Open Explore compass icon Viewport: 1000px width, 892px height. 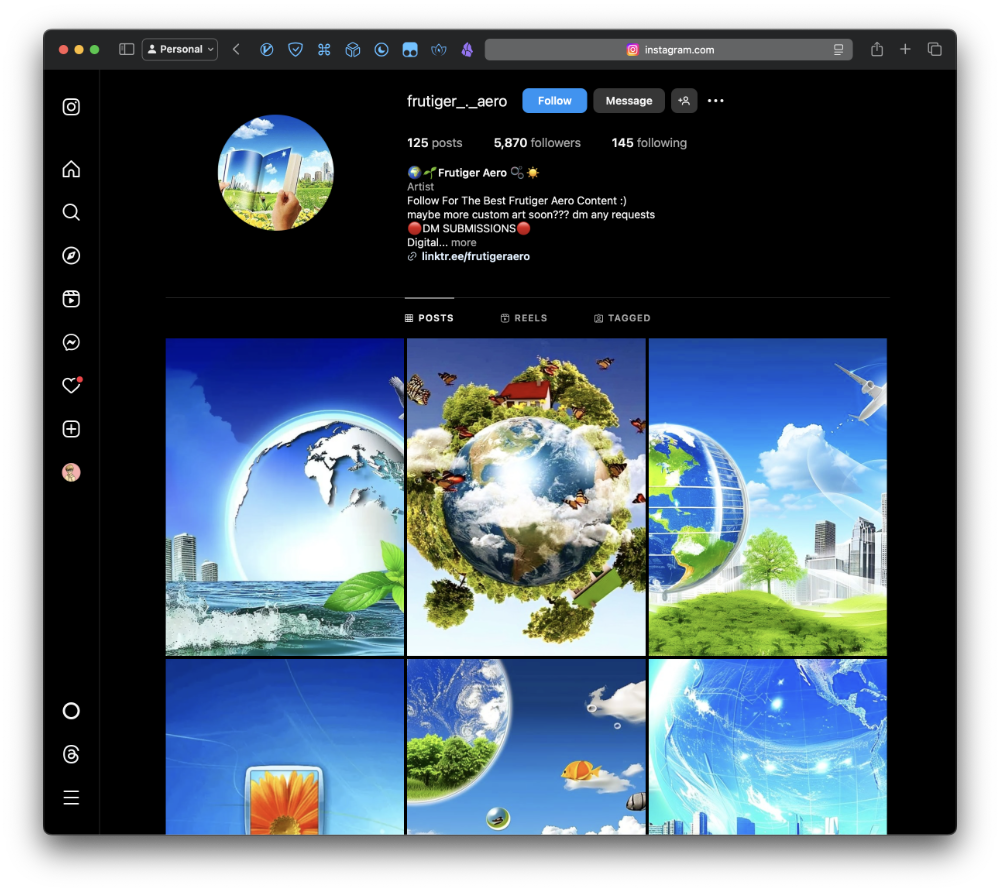point(71,256)
